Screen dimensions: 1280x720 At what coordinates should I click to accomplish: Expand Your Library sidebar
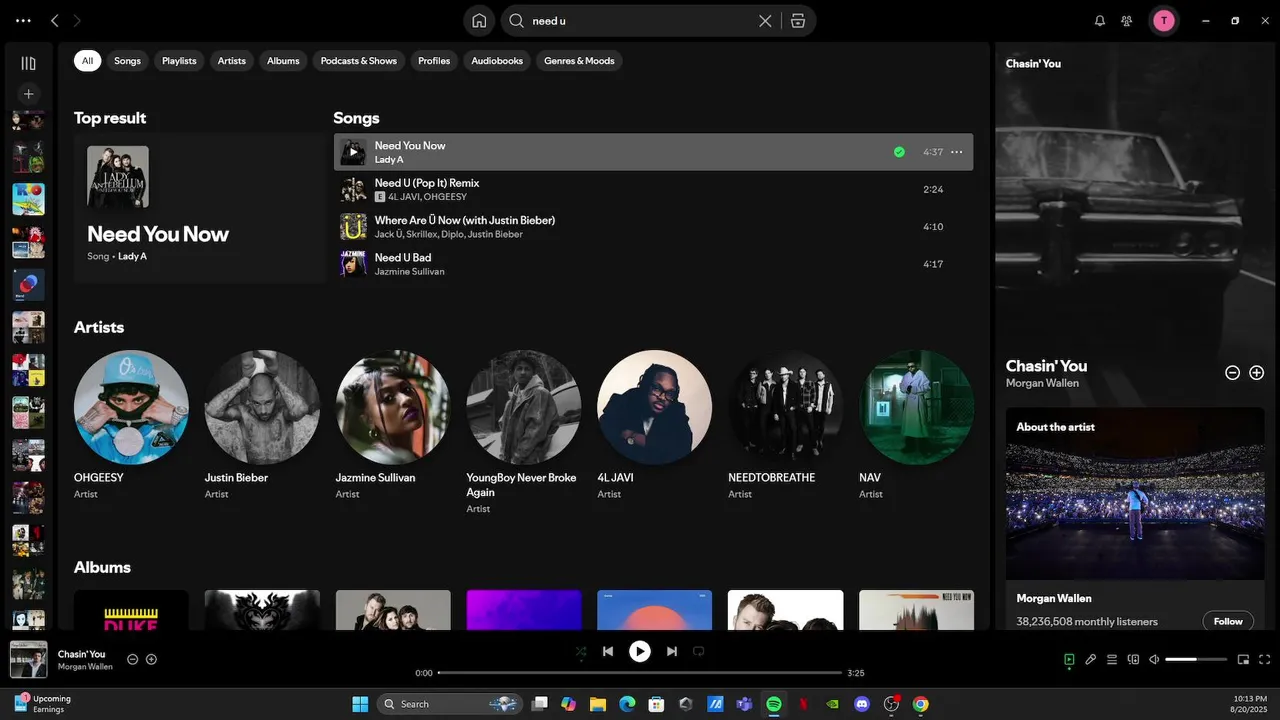pos(28,63)
